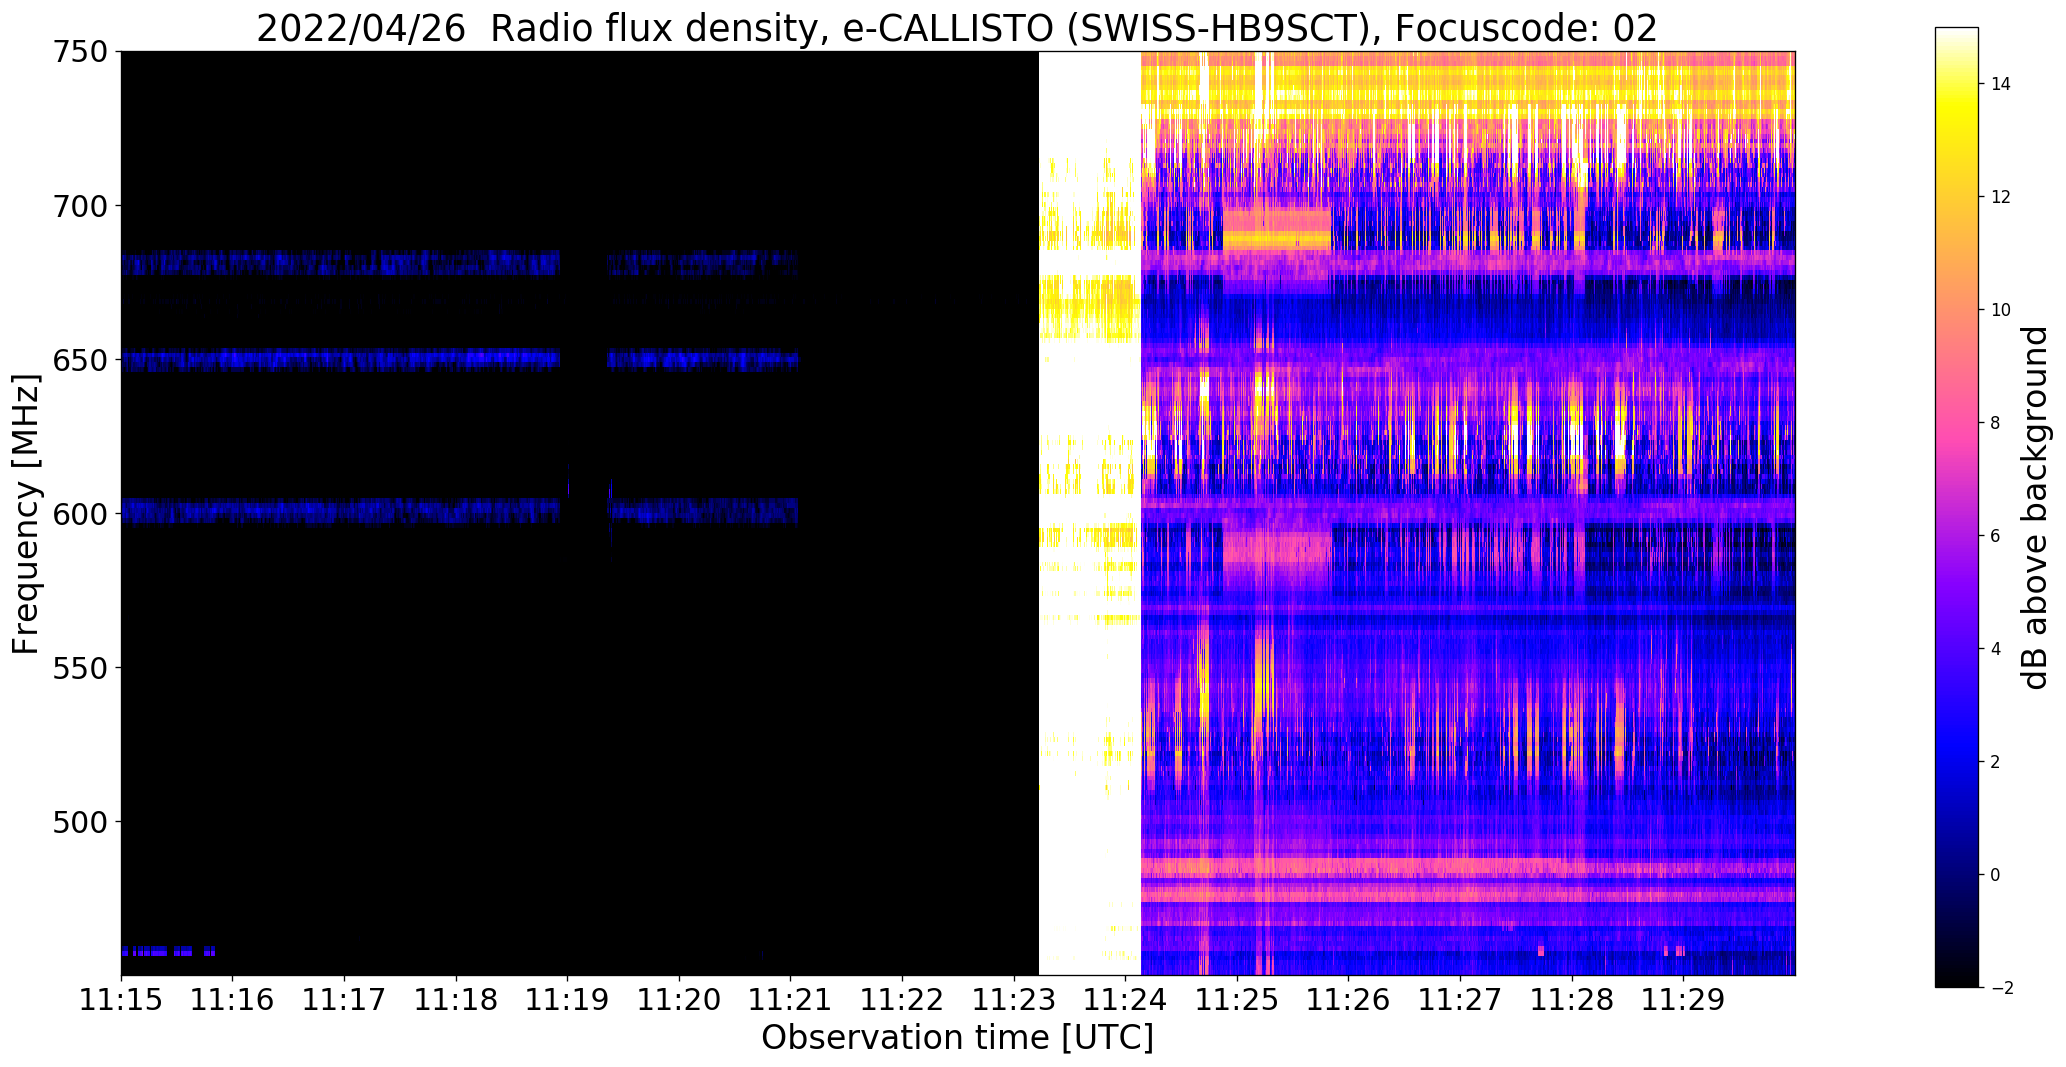Click the 11:28 time tick label
Screen dimensions: 2066x1067
tap(1573, 999)
